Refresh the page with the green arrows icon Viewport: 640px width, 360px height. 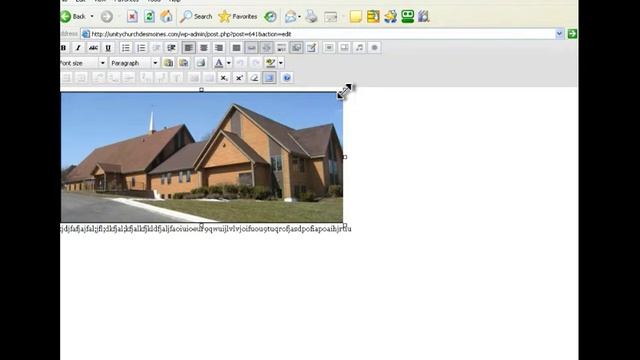[x=149, y=16]
